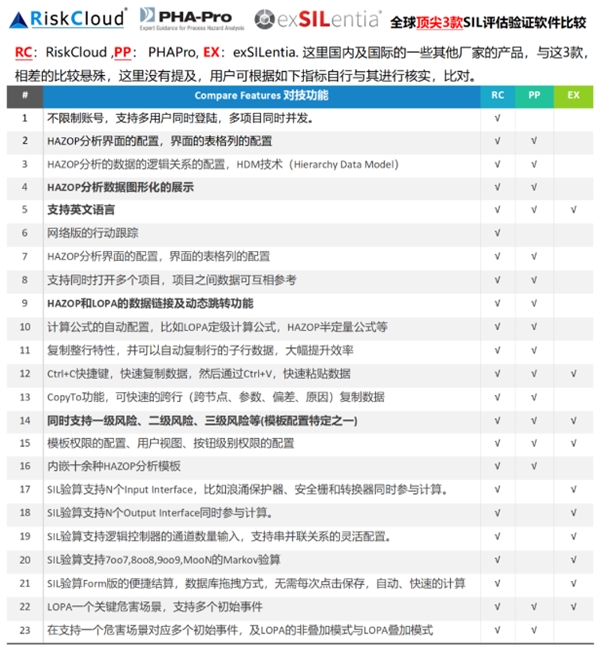Select the row 5 English language support text
This screenshot has height=657, width=600.
click(x=81, y=210)
